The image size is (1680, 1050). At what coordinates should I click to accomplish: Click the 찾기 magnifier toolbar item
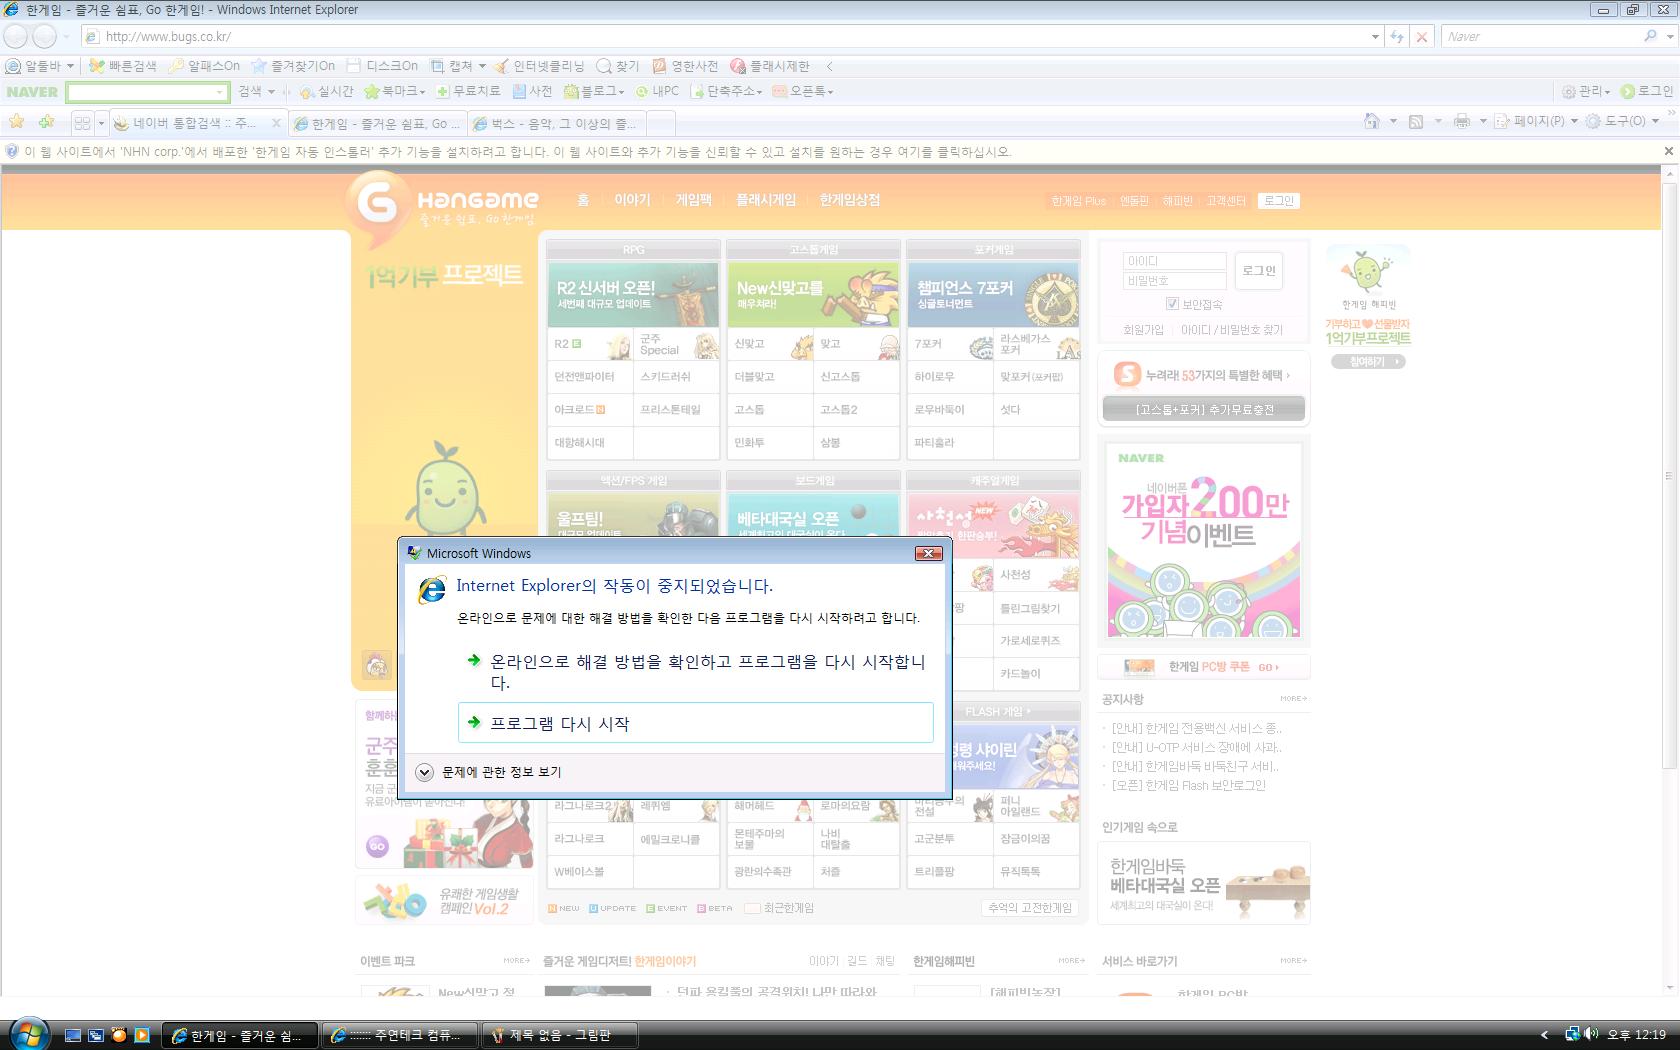coord(617,66)
